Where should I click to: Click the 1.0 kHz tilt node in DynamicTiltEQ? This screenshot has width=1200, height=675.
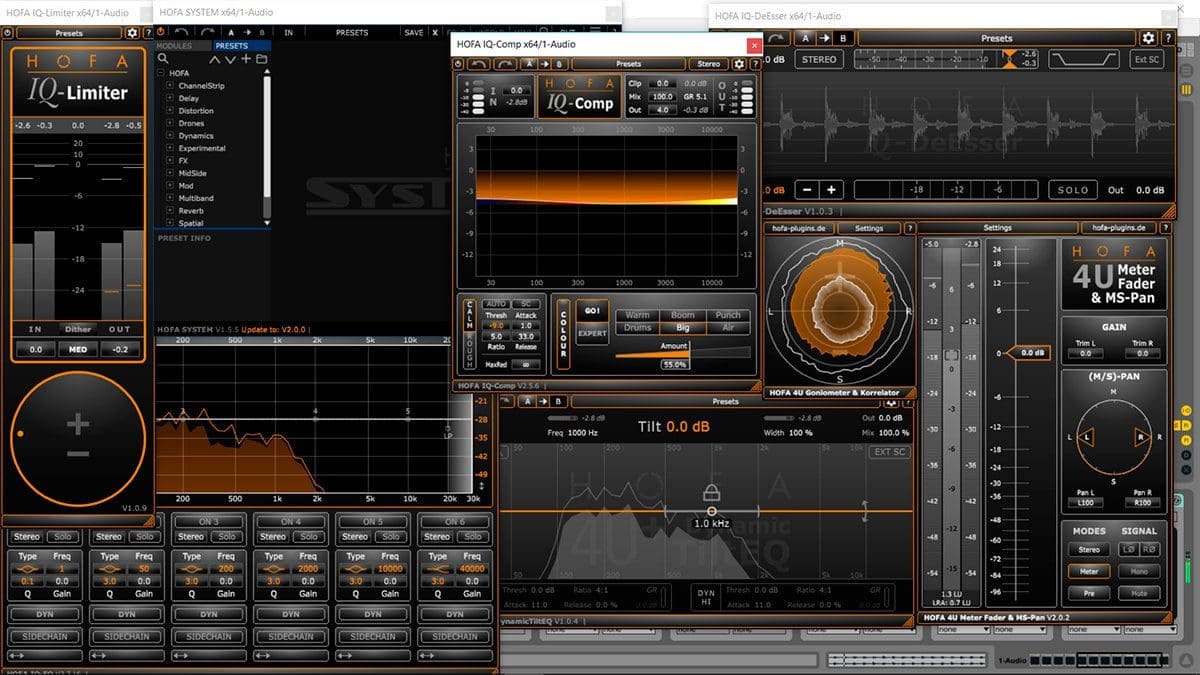coord(711,510)
